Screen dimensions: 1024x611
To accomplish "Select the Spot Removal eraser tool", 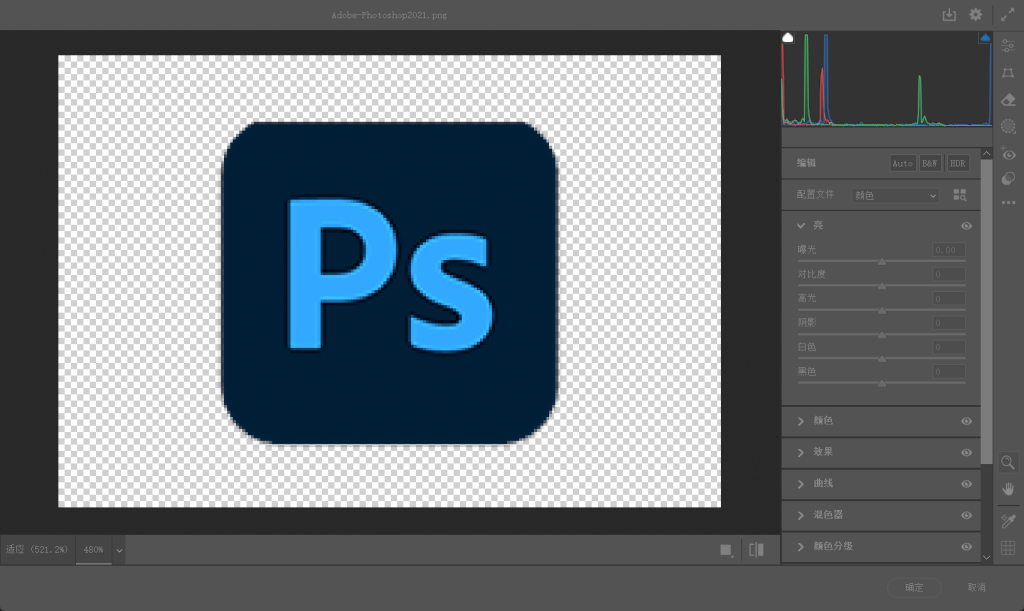I will pos(1008,100).
